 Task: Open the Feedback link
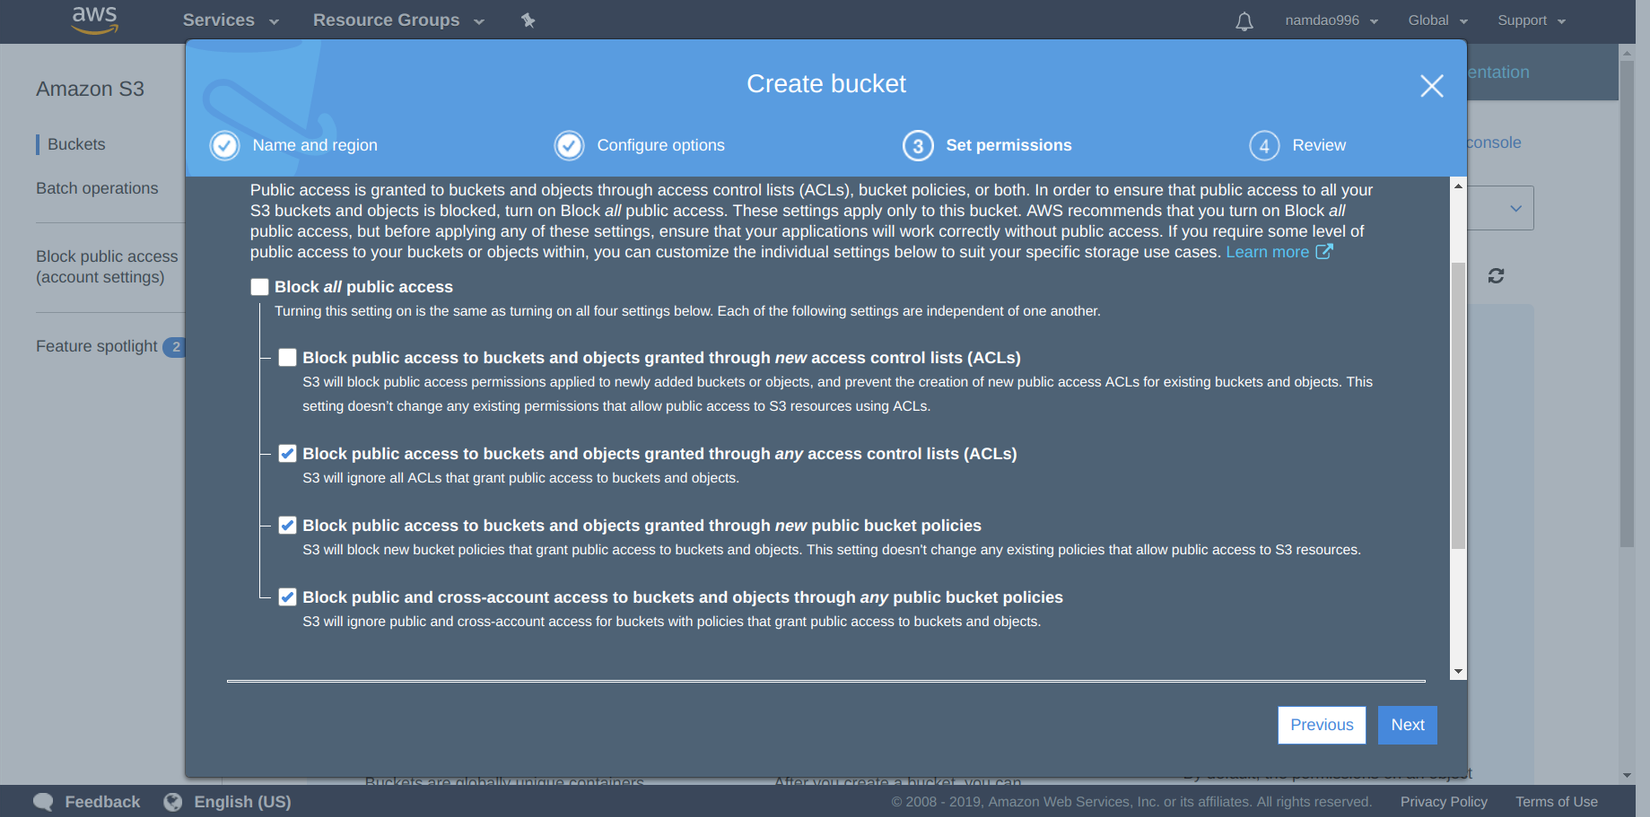102,802
